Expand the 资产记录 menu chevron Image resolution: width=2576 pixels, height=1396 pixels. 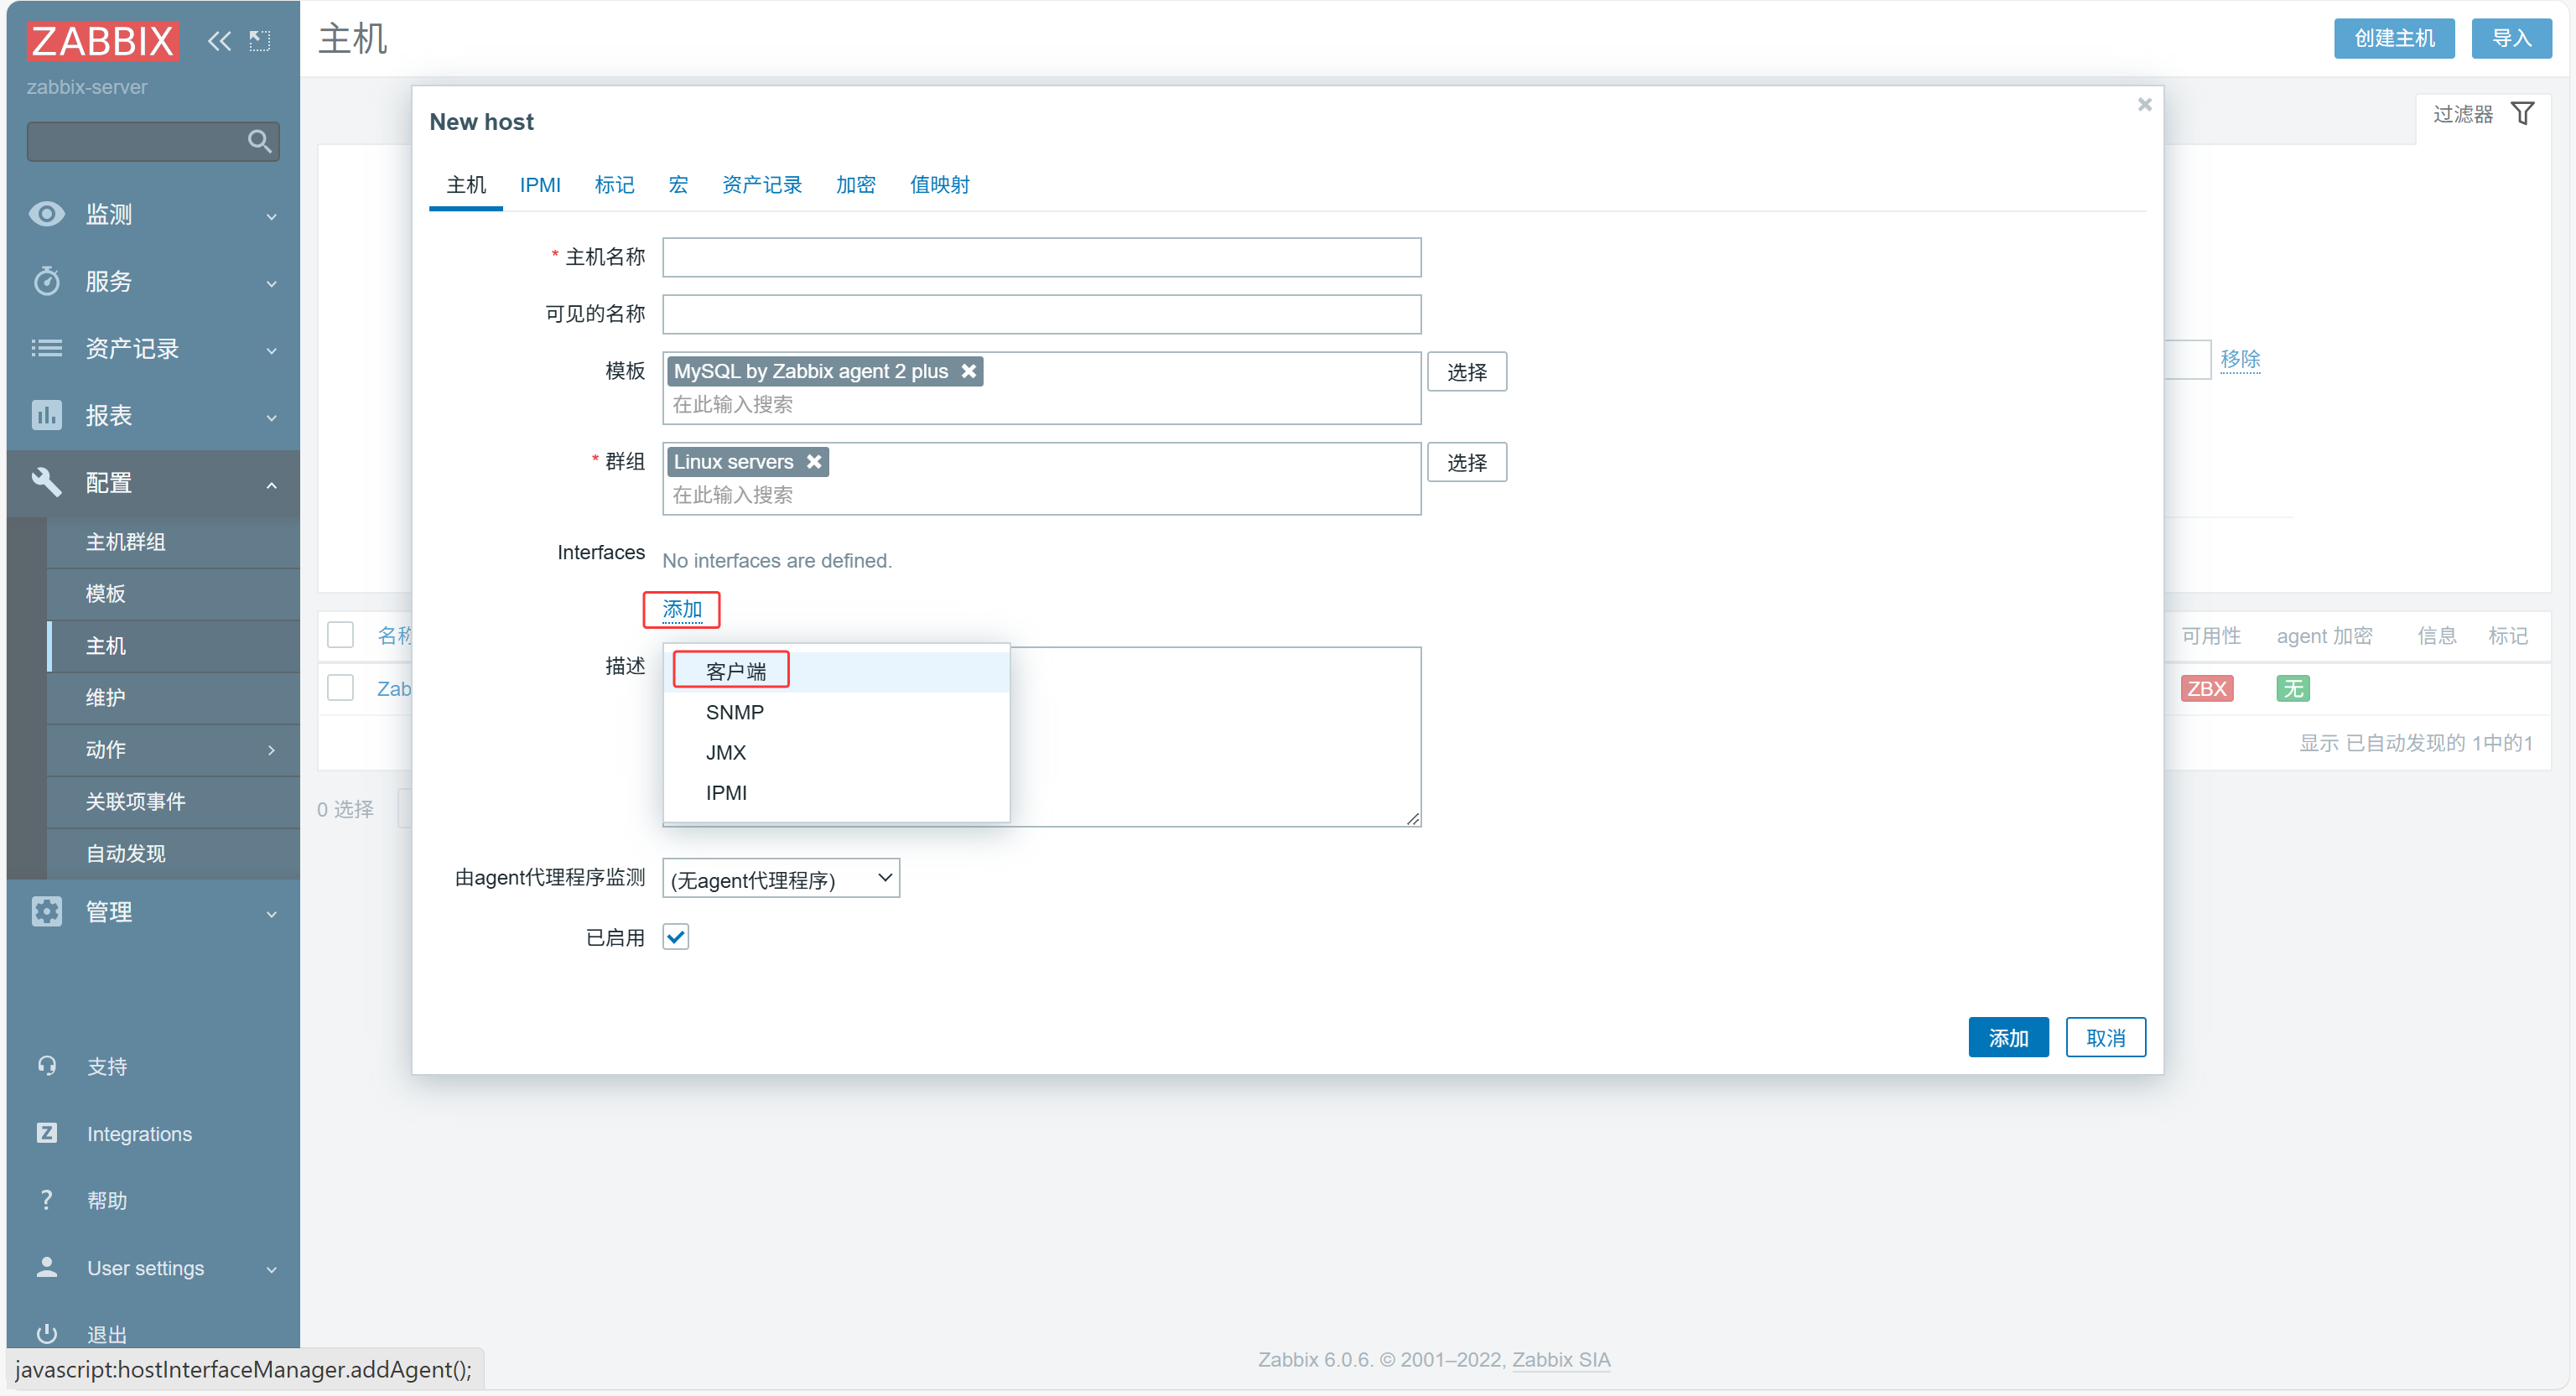pyautogui.click(x=271, y=350)
